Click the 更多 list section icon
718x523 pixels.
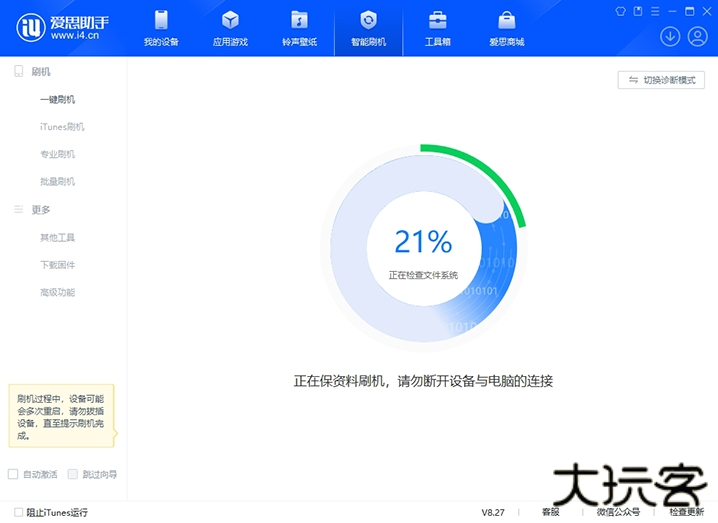coord(19,209)
